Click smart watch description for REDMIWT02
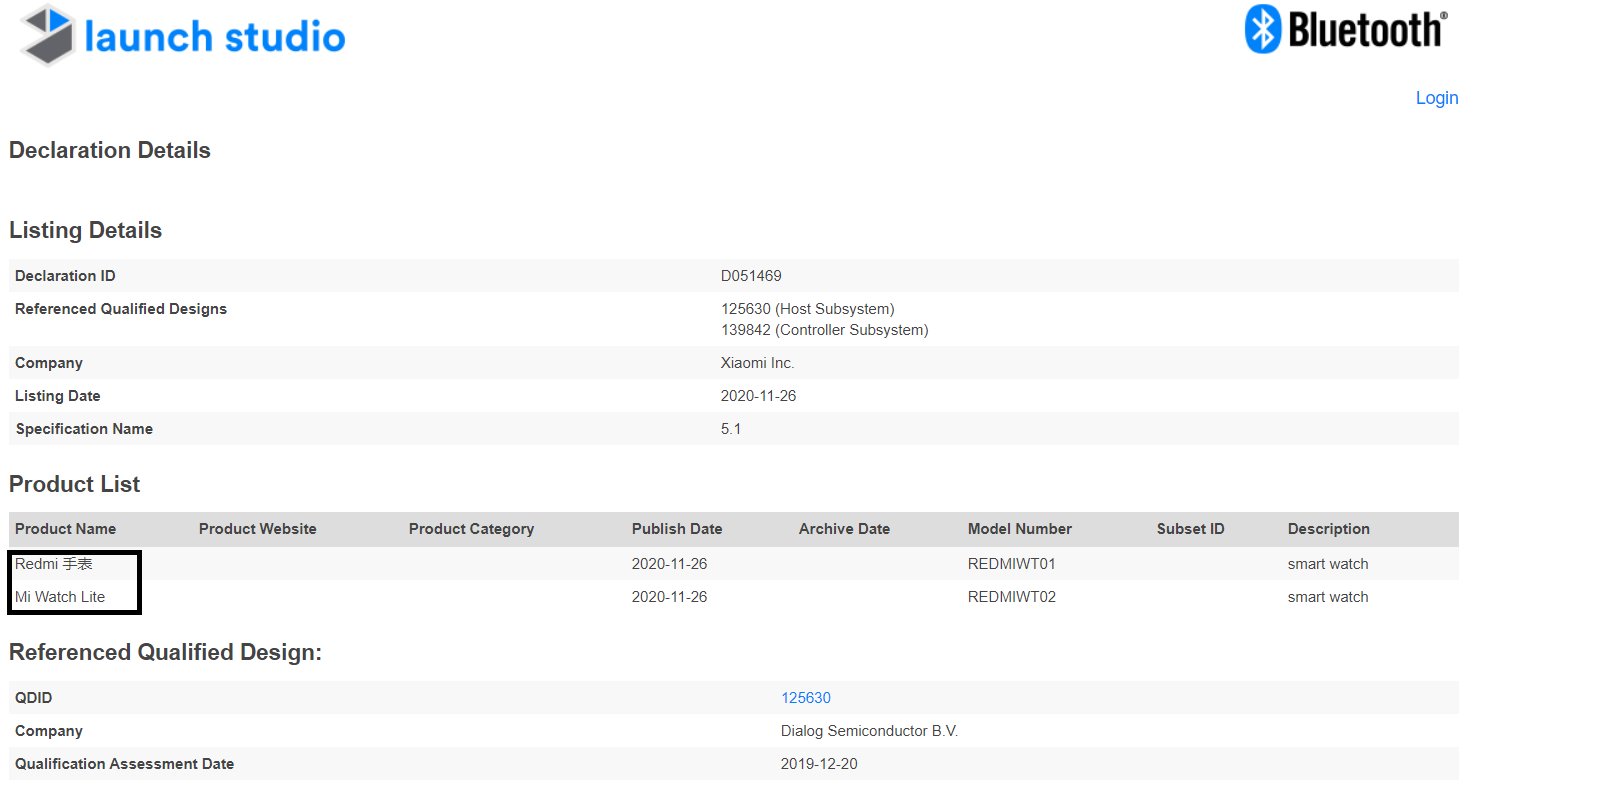Viewport: 1608px width, 787px height. click(x=1328, y=597)
